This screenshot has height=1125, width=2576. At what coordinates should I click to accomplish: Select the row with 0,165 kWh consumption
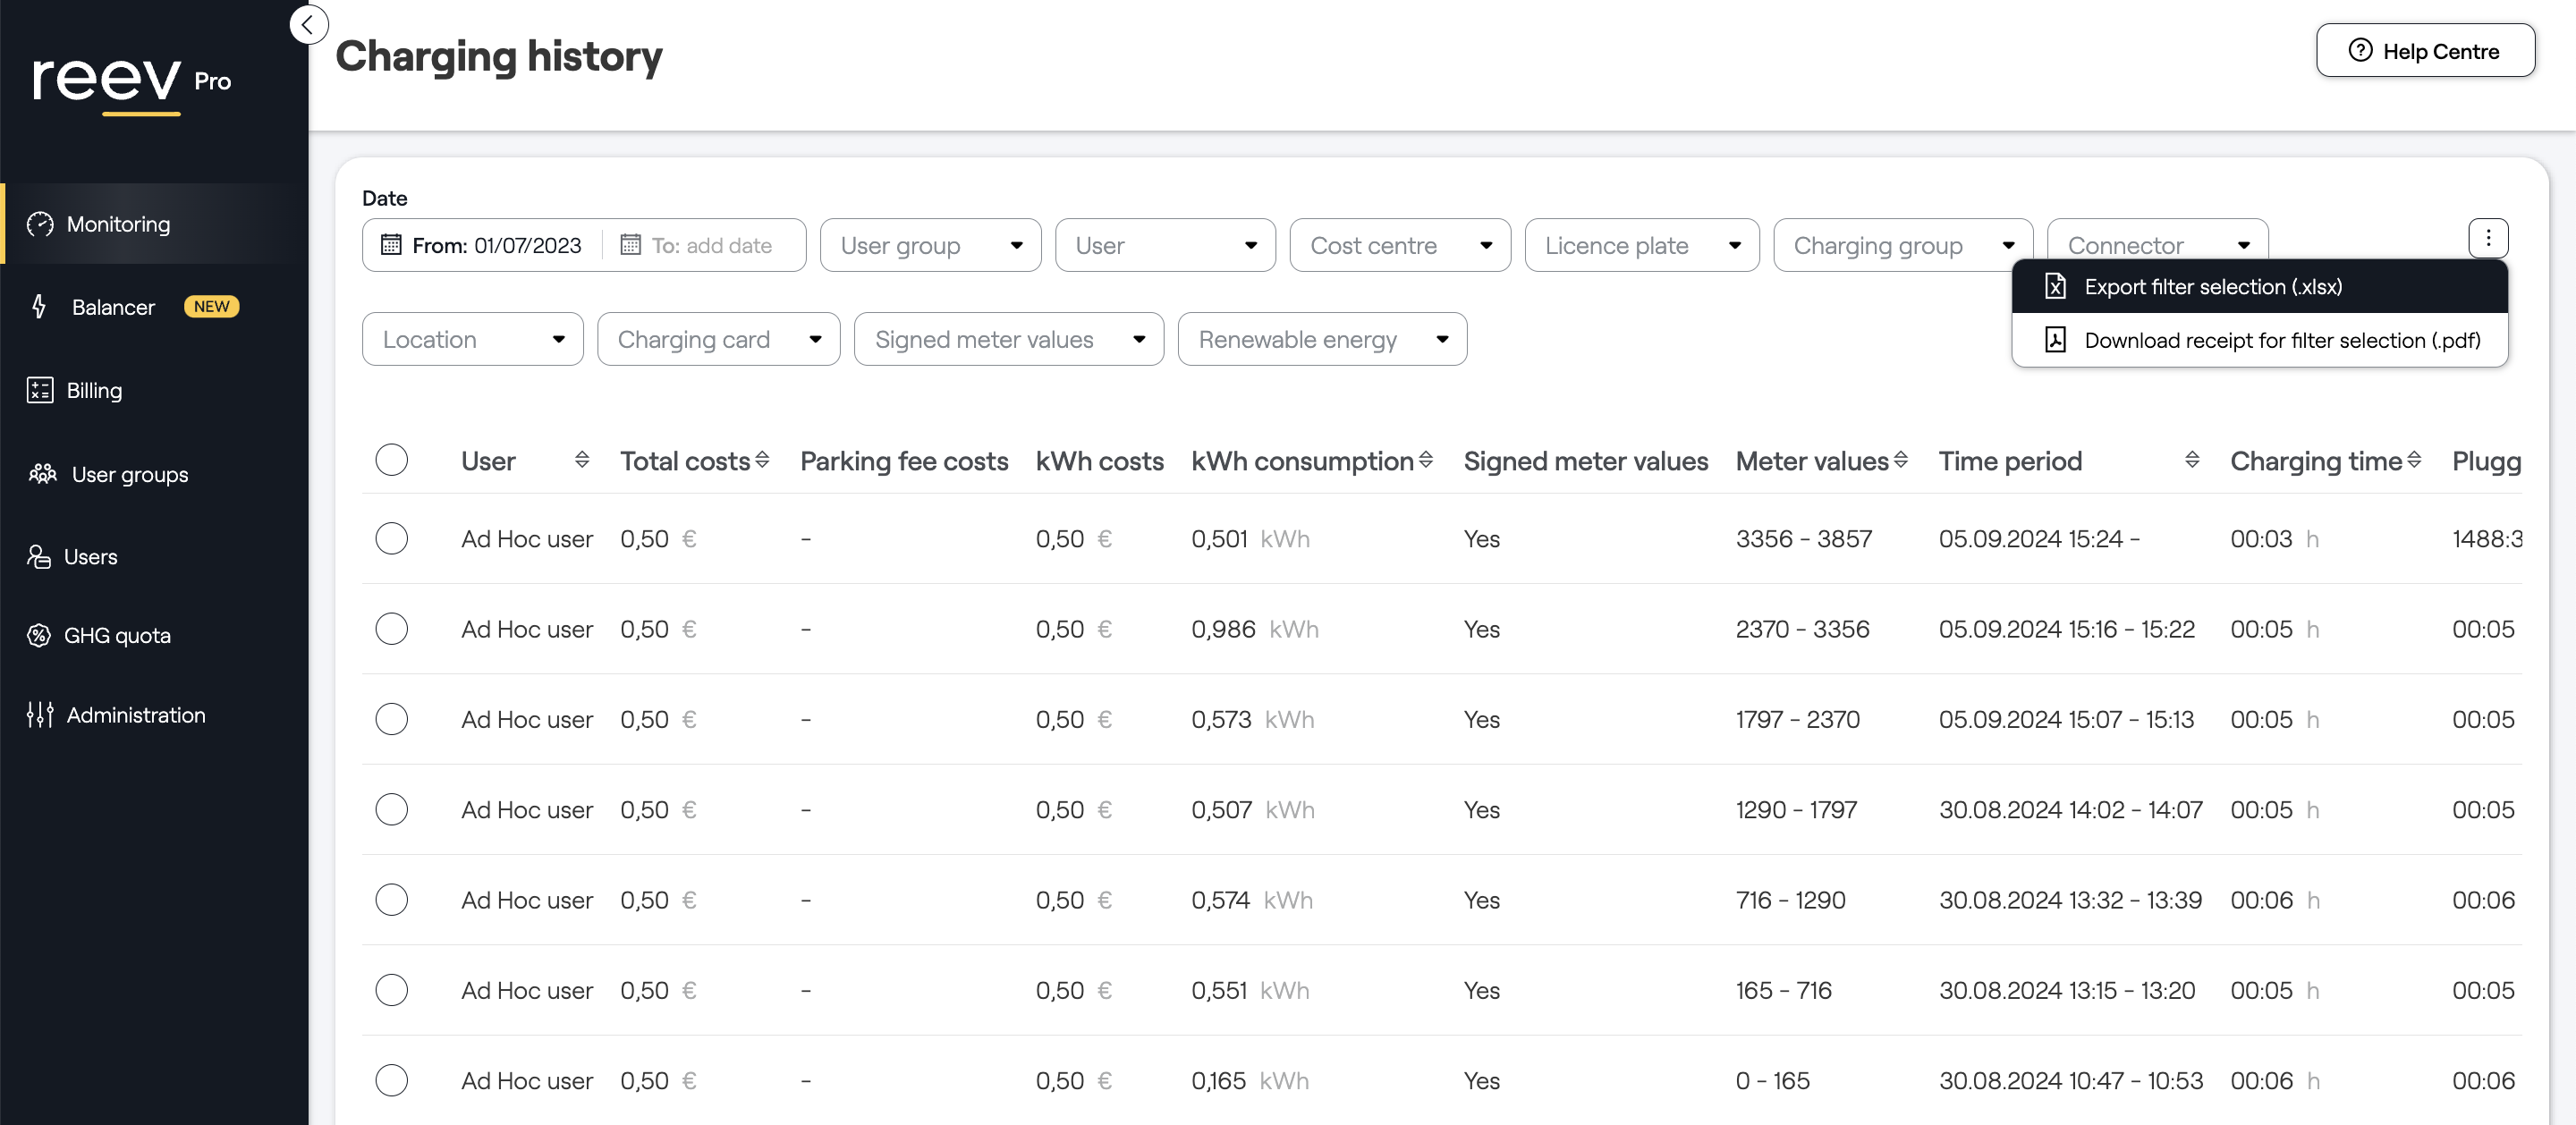point(391,1080)
